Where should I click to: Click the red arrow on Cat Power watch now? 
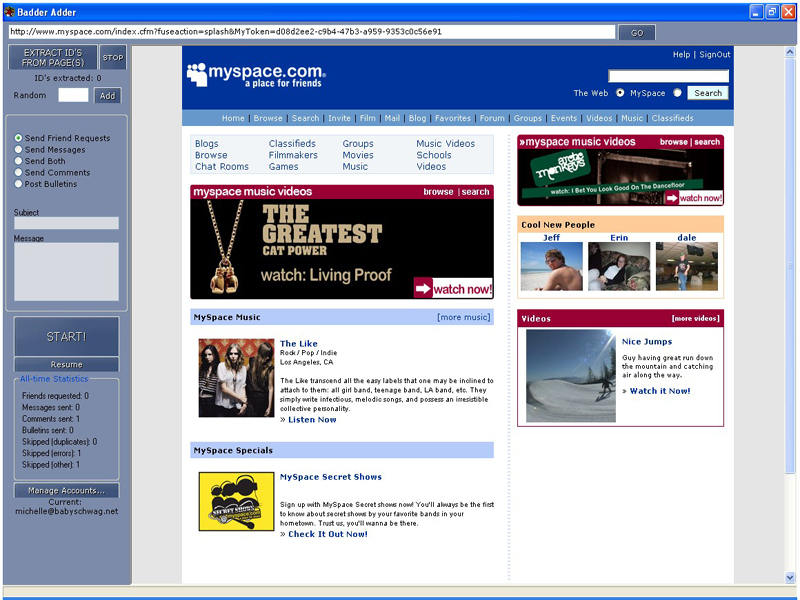[x=423, y=288]
